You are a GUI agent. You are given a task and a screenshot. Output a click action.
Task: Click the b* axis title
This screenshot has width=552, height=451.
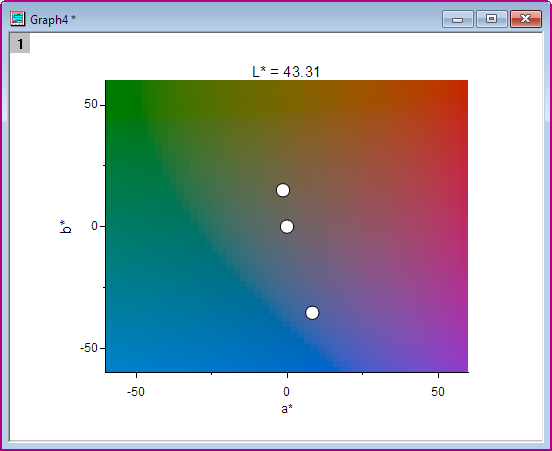65,226
